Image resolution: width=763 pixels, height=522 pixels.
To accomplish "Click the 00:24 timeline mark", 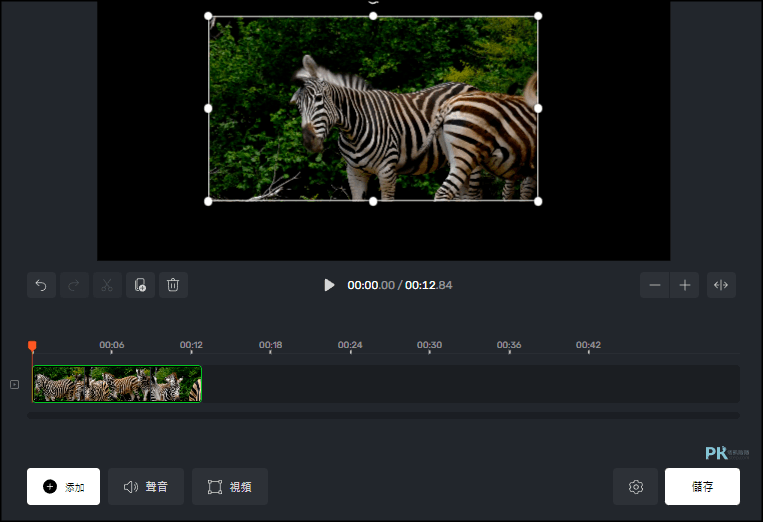I will 350,345.
